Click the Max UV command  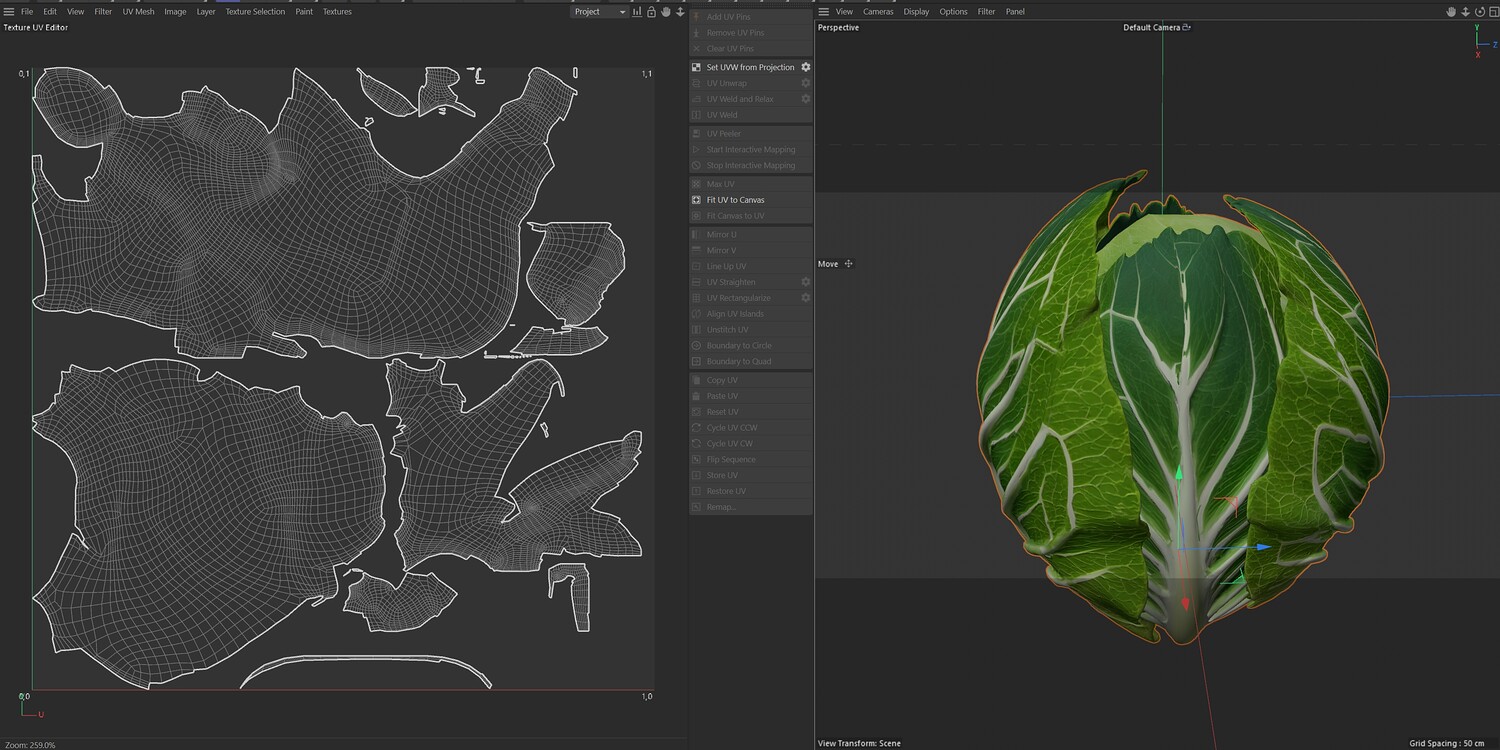pos(750,184)
